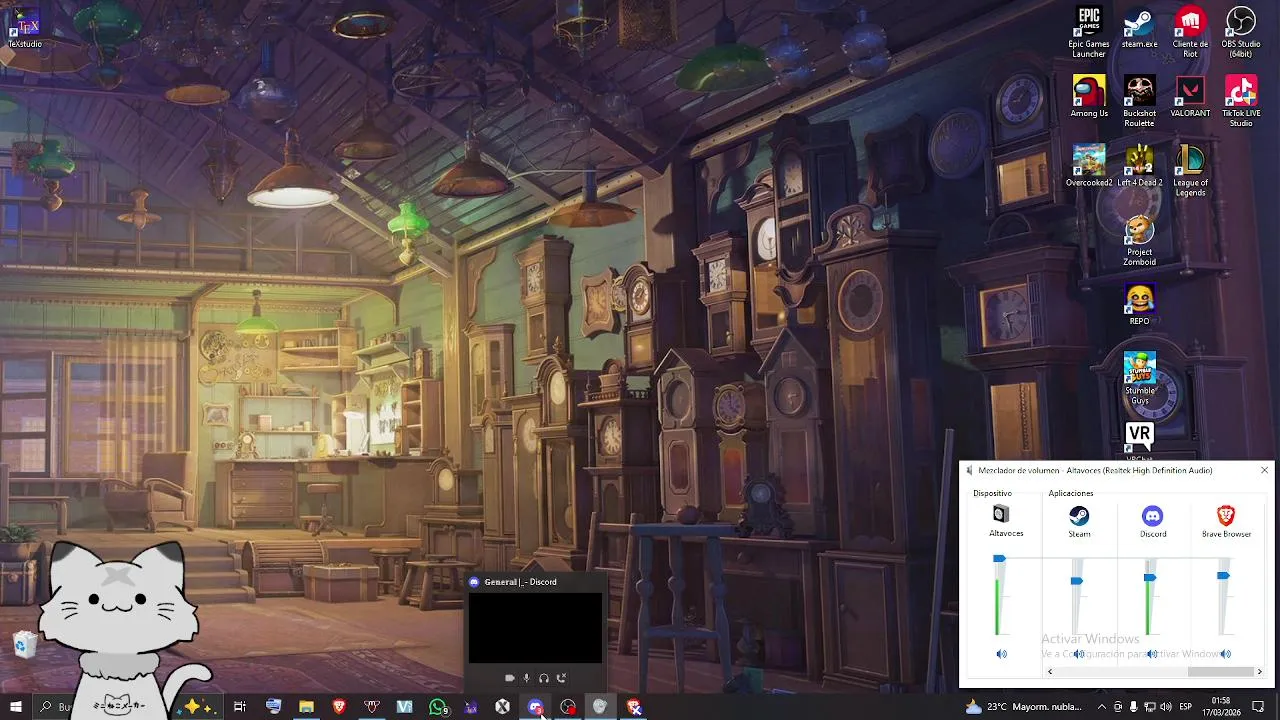Select the TikTok LIVE Studio desktop icon

[1241, 102]
